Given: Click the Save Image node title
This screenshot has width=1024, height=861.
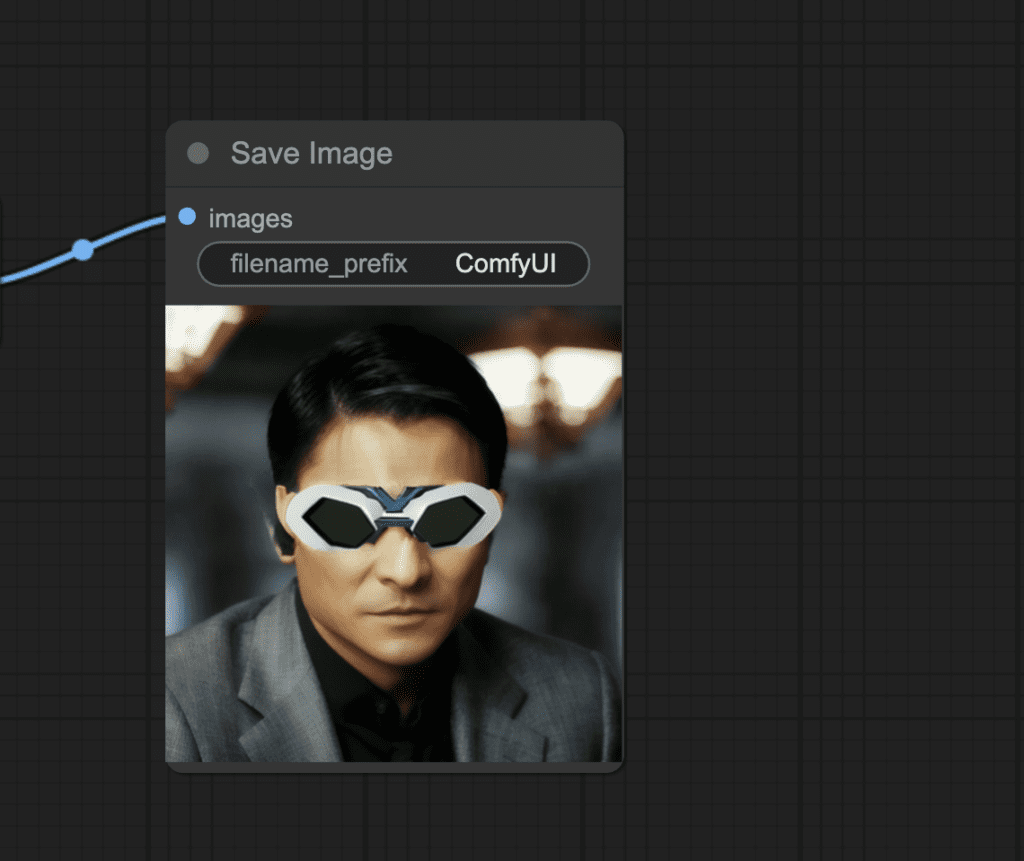Looking at the screenshot, I should [x=312, y=154].
